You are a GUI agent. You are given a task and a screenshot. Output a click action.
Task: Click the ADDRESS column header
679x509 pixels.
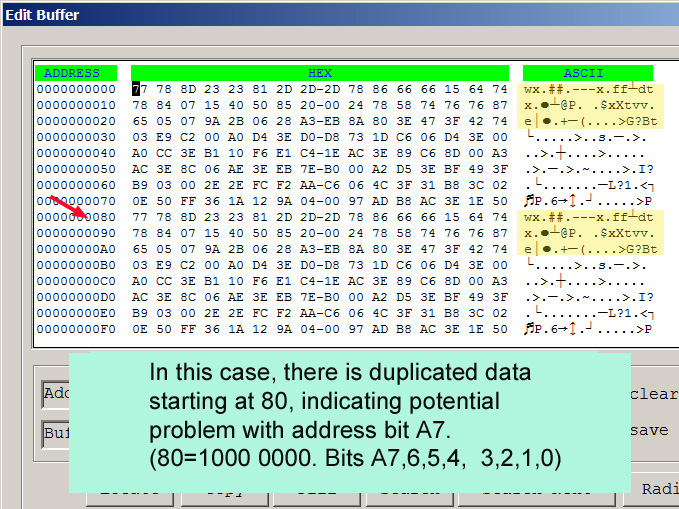76,73
